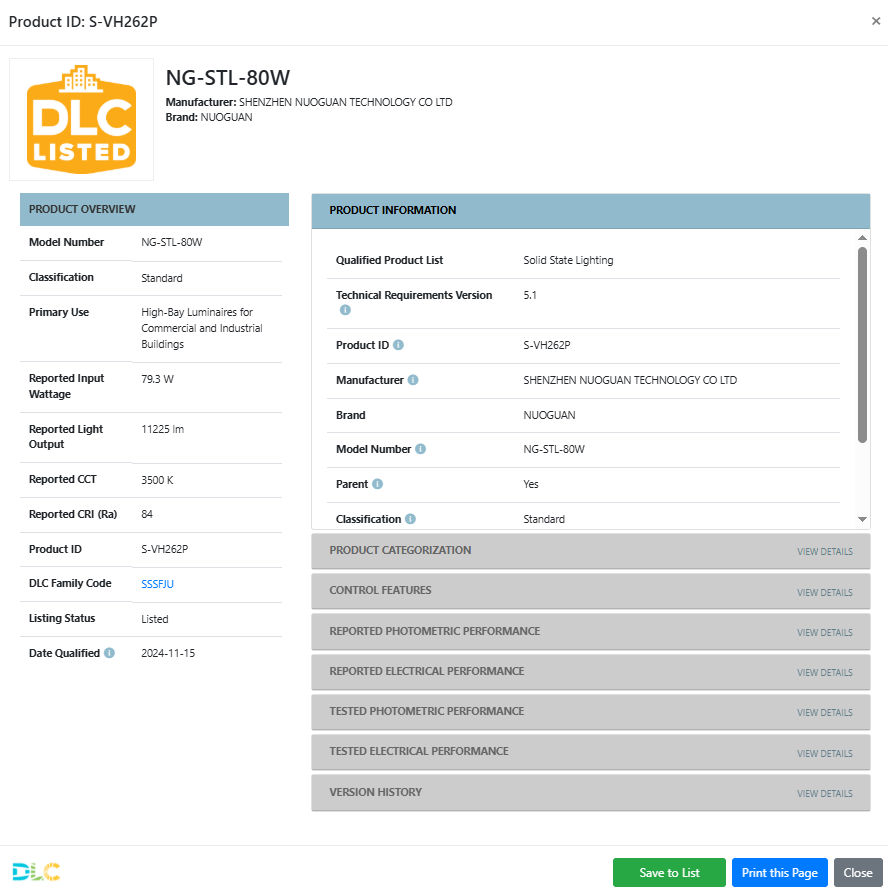Click the DLC logo in the footer
This screenshot has width=888, height=890.
point(36,872)
